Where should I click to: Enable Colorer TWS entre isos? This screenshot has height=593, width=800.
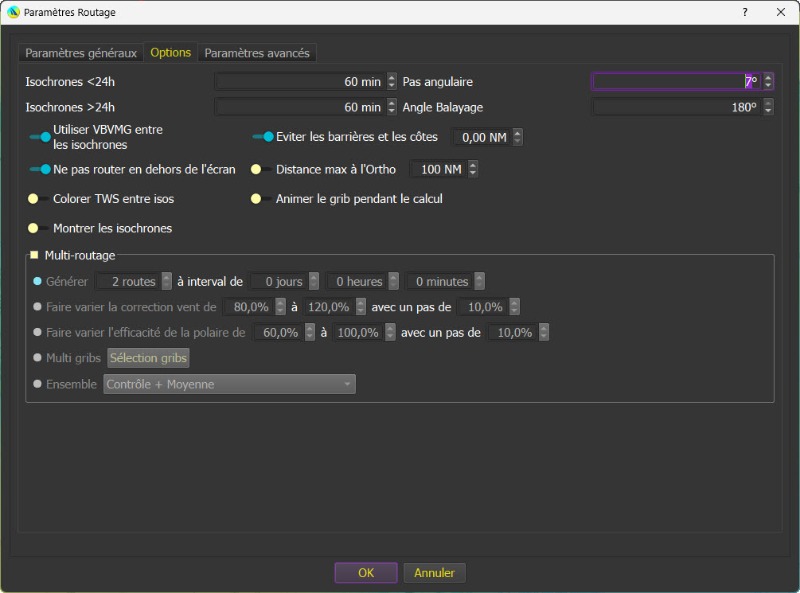(x=38, y=199)
